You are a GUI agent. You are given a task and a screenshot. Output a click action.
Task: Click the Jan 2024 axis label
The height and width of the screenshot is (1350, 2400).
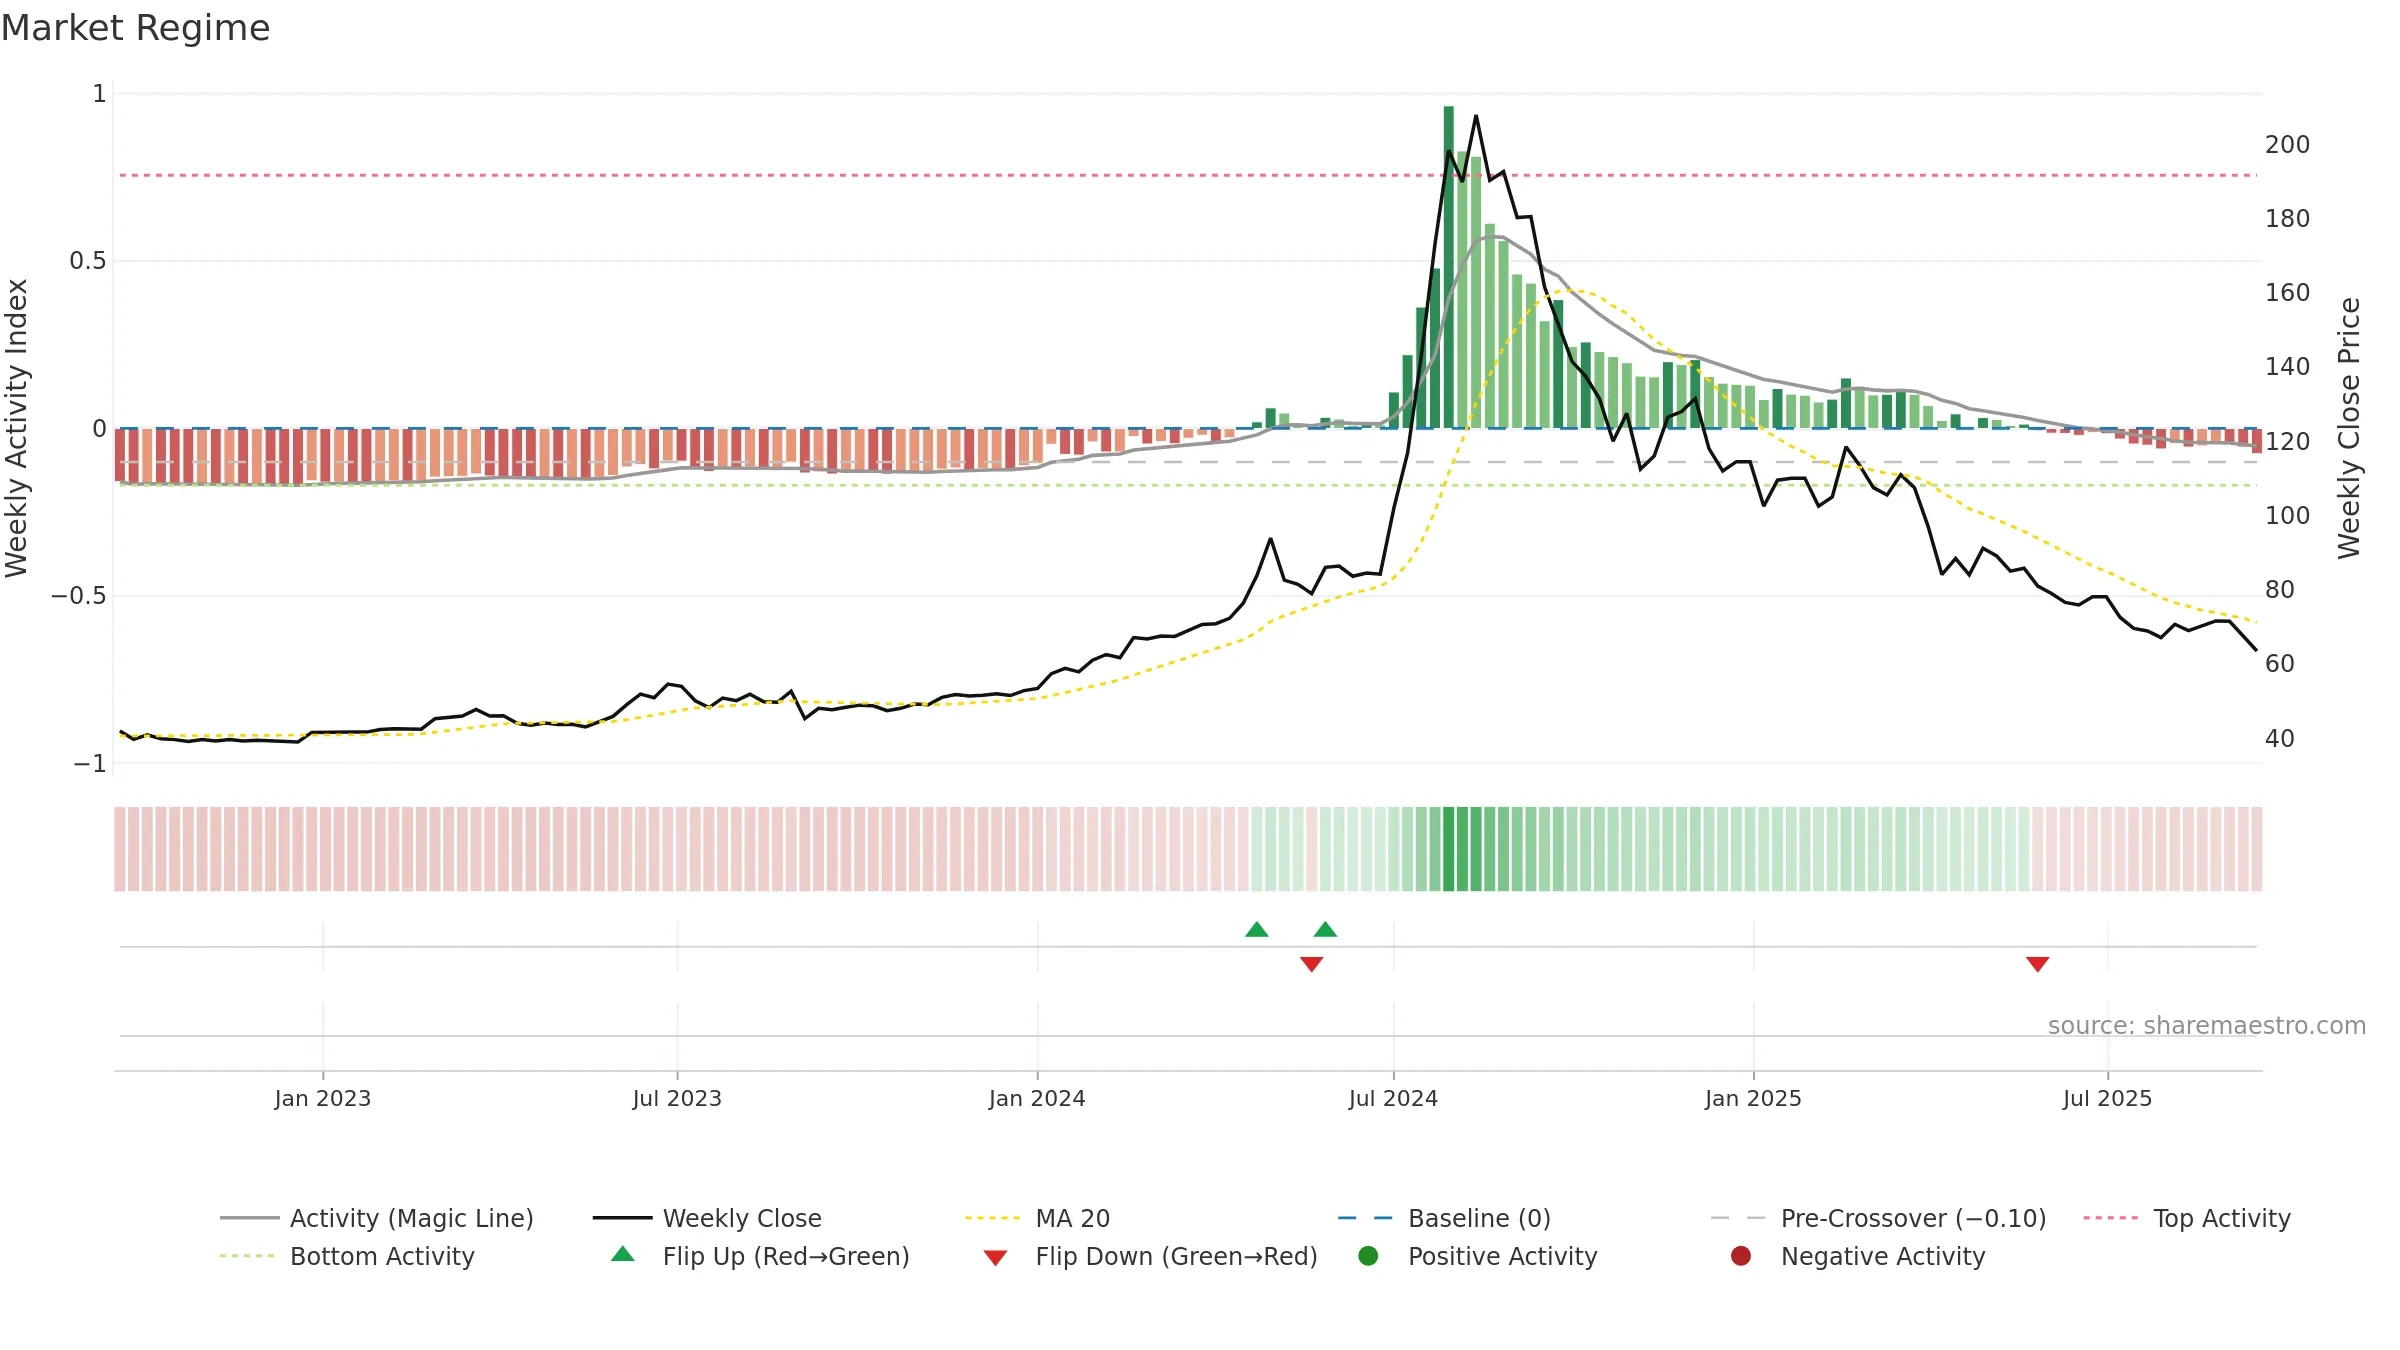pos(1037,1099)
